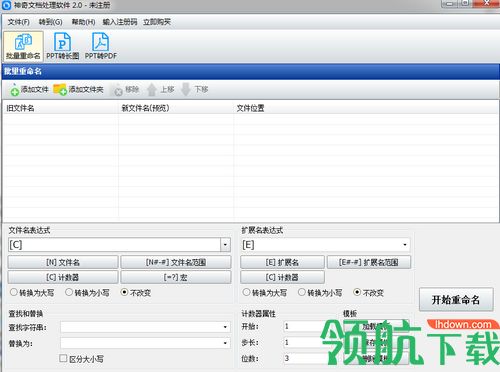Open the 帮助(H) menu

pos(83,22)
